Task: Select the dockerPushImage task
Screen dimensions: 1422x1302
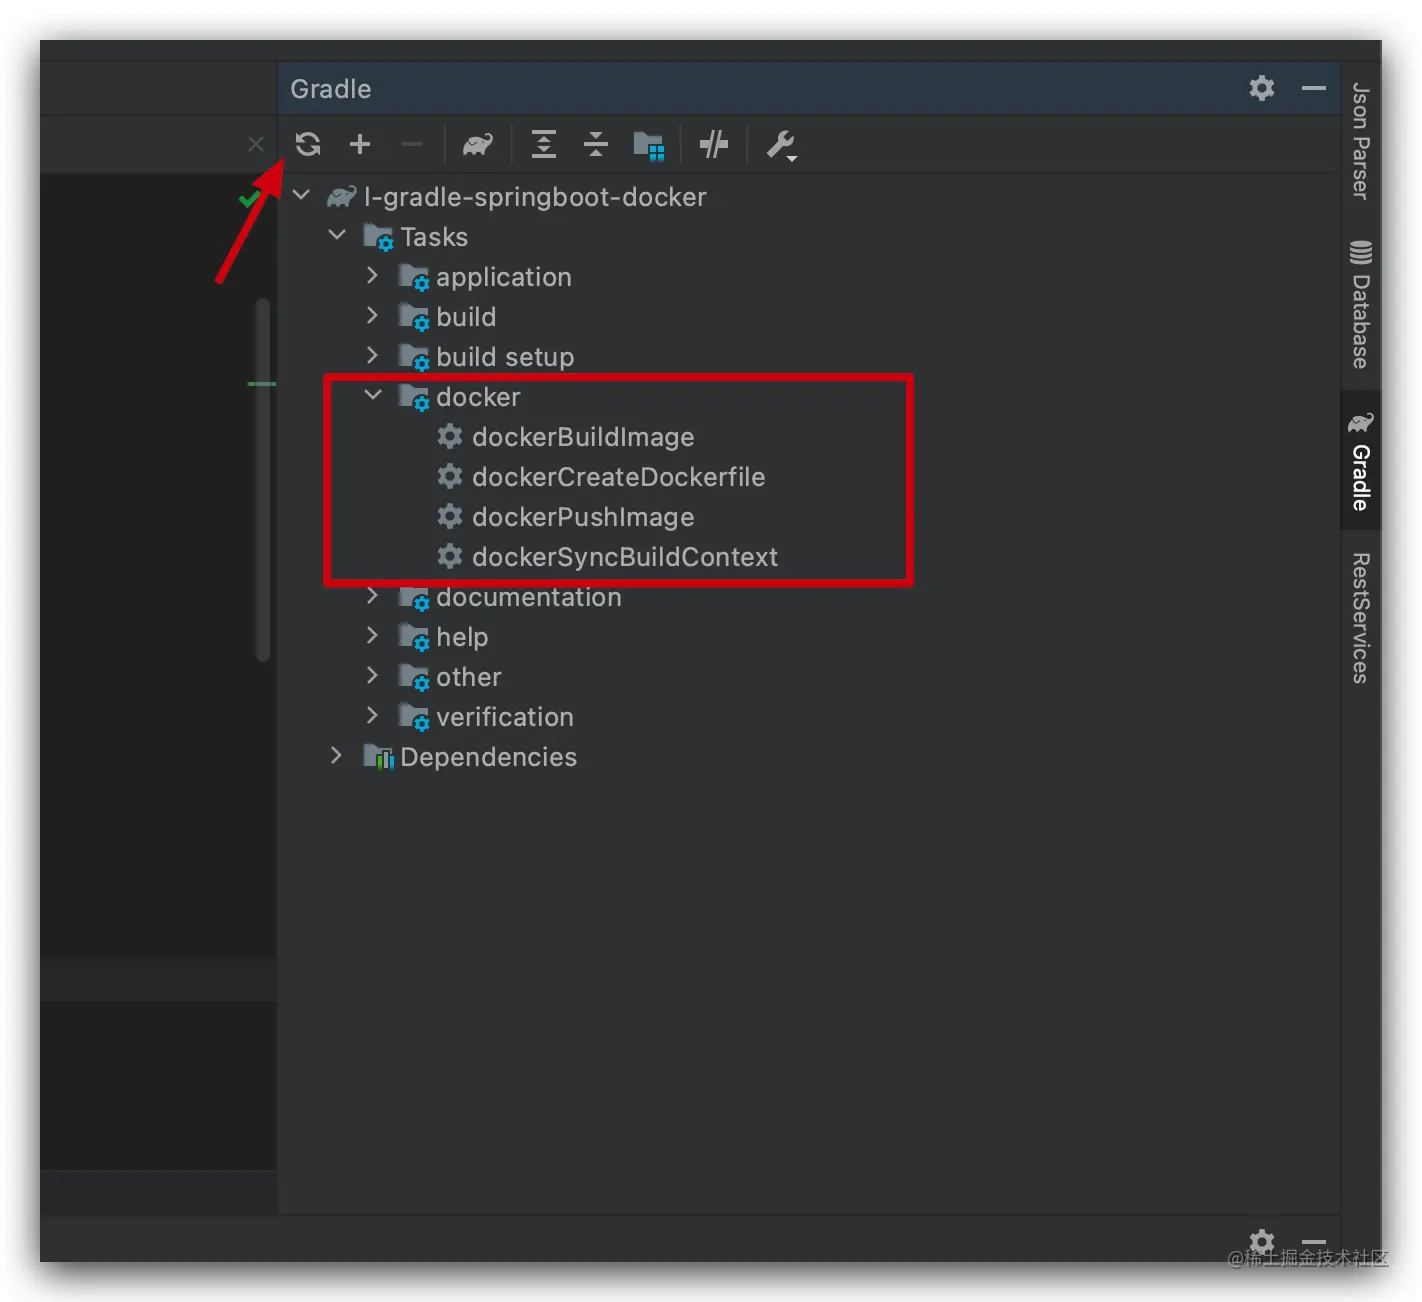Action: click(x=583, y=517)
